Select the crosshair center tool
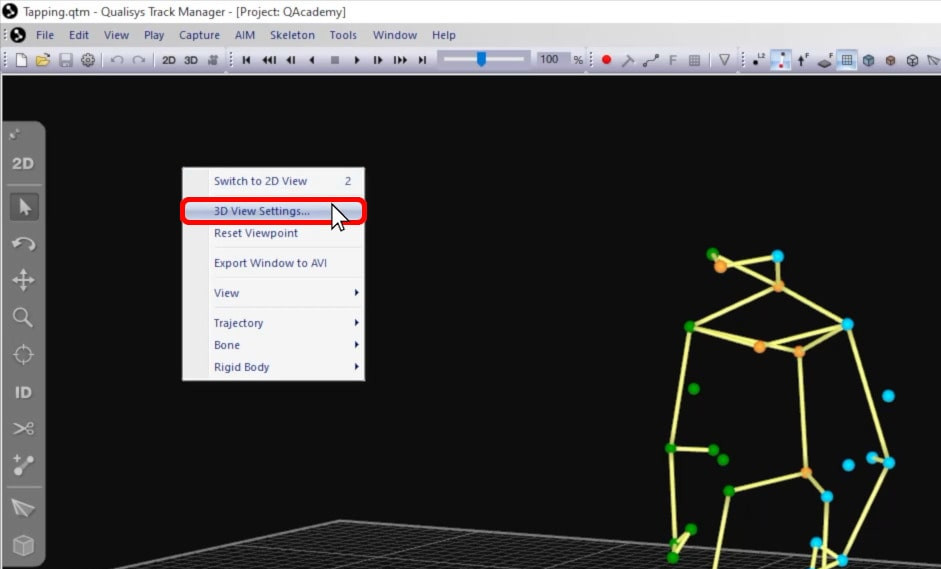Screen dimensions: 941x569 [23, 354]
